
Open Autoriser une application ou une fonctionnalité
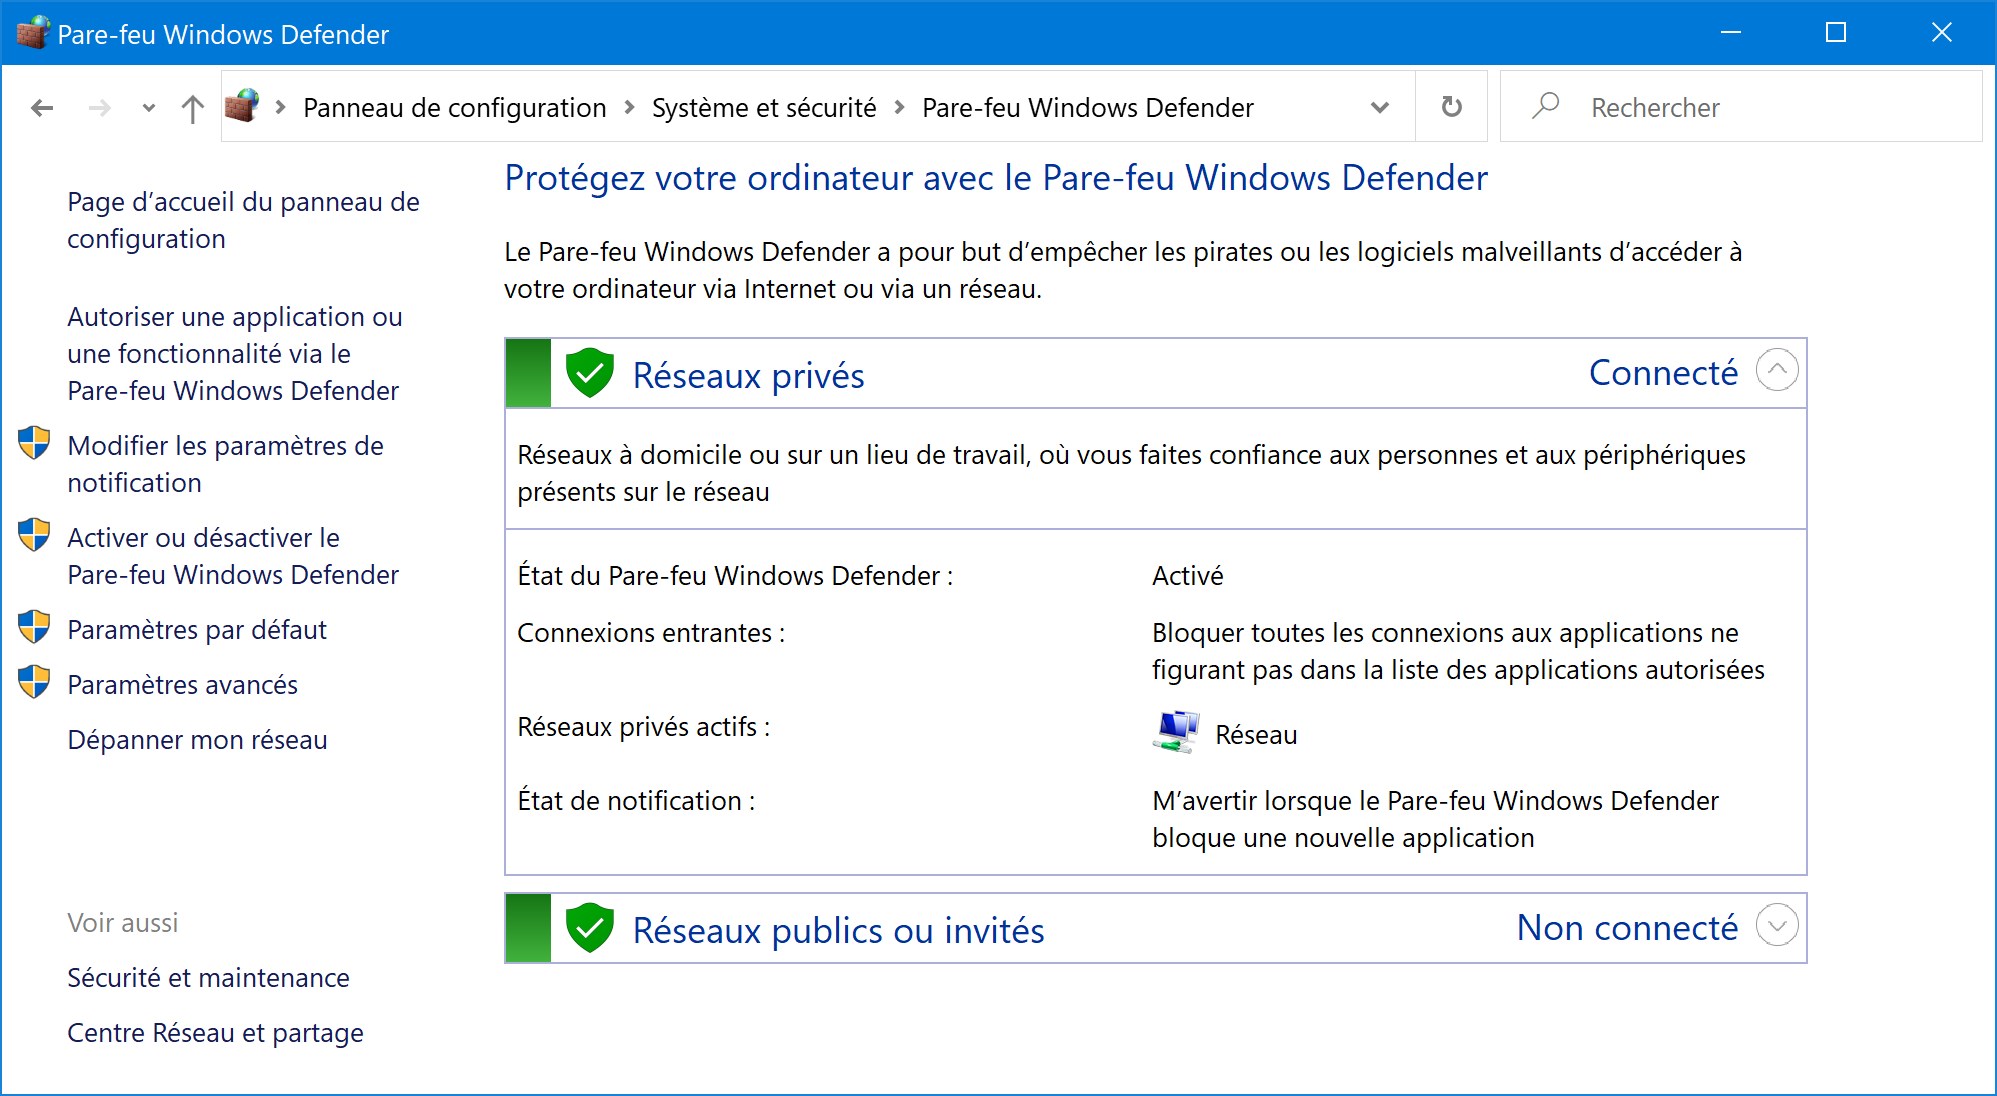235,353
